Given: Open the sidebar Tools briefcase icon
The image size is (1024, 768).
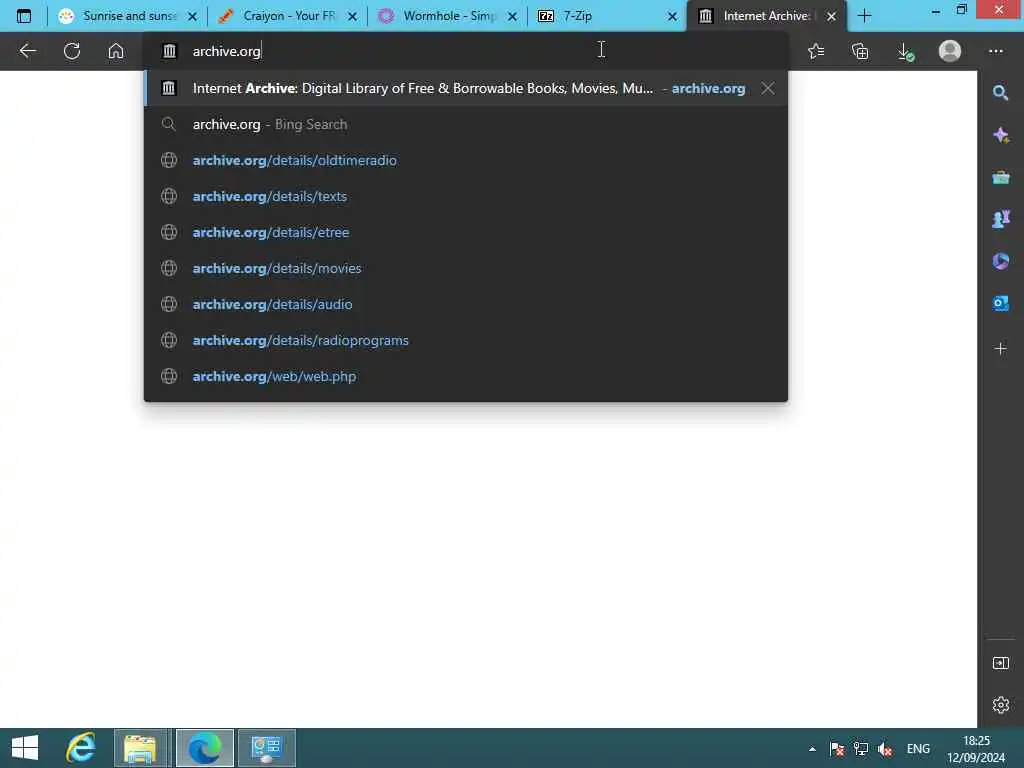Looking at the screenshot, I should pyautogui.click(x=1000, y=177).
